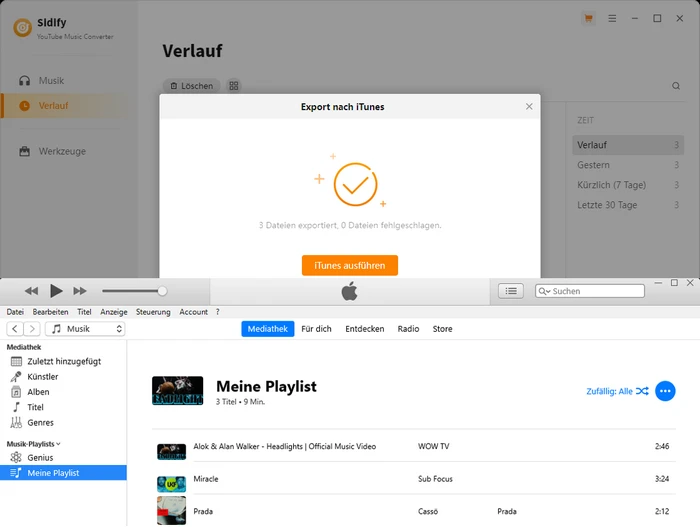The height and width of the screenshot is (527, 700).
Task: Open the Sidify hamburger menu
Action: click(612, 18)
